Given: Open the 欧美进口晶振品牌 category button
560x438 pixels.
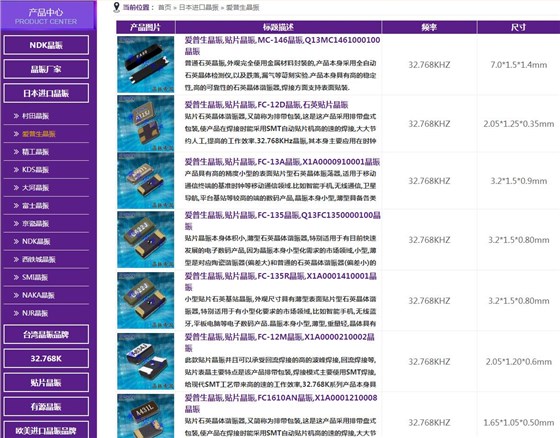Looking at the screenshot, I should (x=46, y=430).
